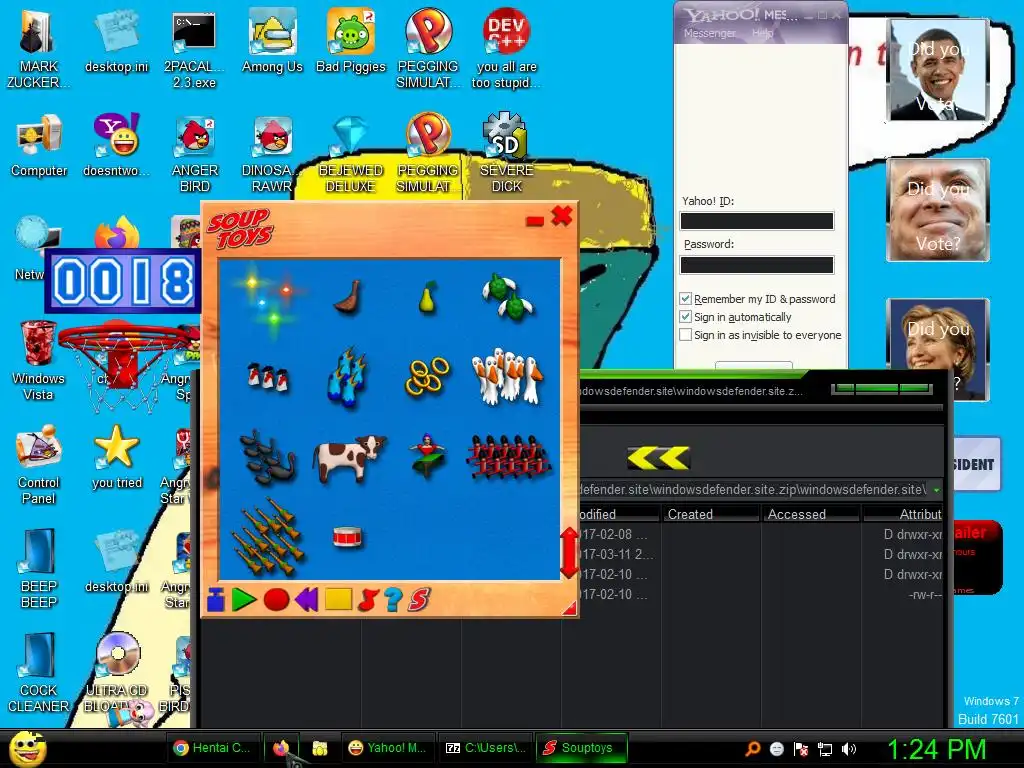The image size is (1024, 768).
Task: Pick the gold rings toy in Souptoys
Action: [x=427, y=377]
